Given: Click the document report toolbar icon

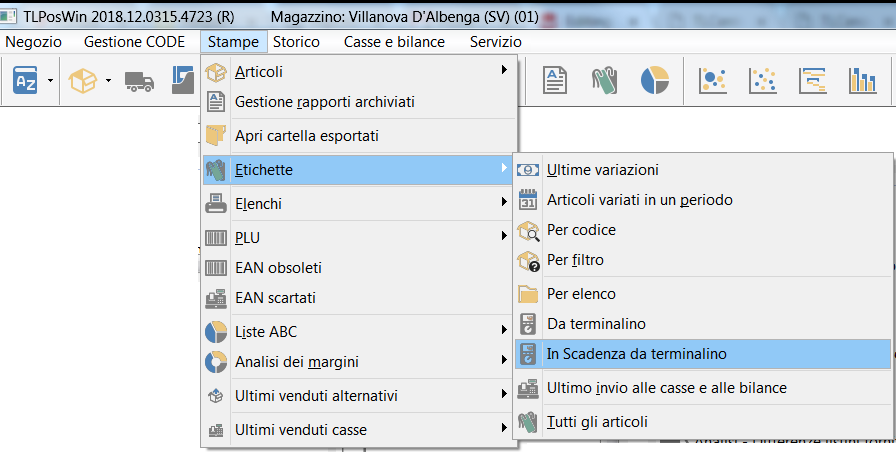Looking at the screenshot, I should point(555,80).
